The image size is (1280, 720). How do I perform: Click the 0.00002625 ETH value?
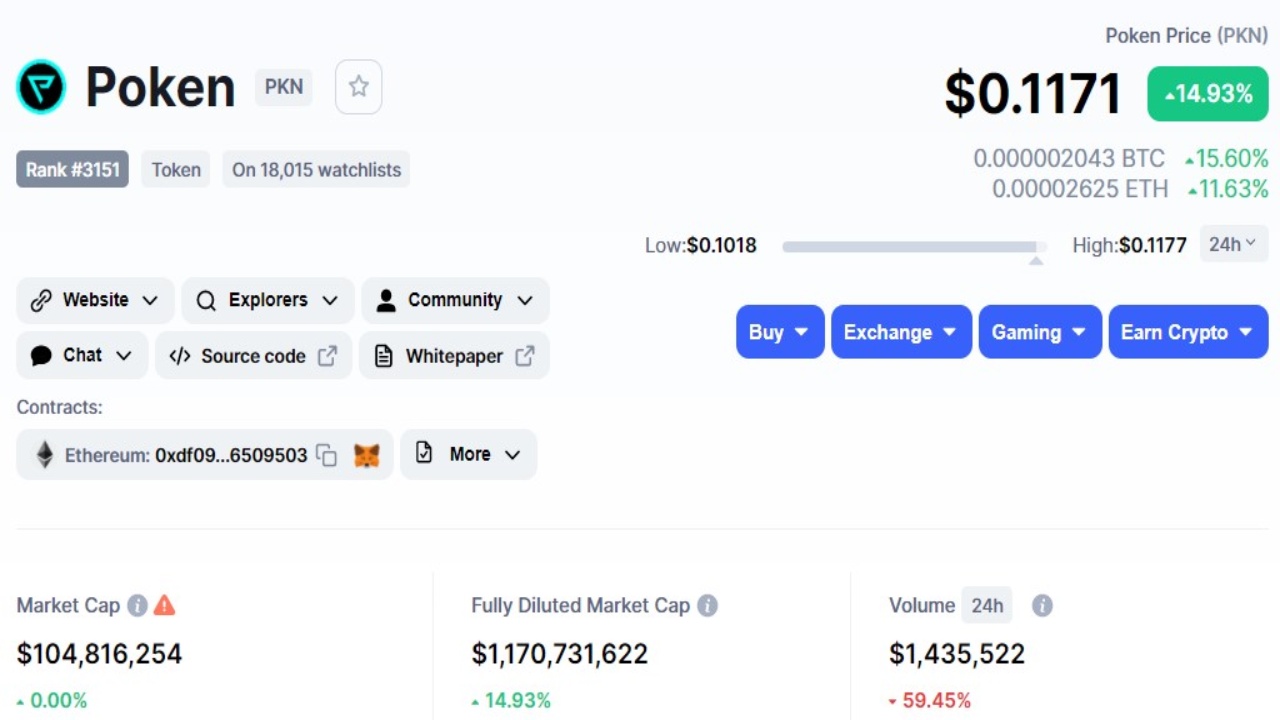[x=1080, y=188]
